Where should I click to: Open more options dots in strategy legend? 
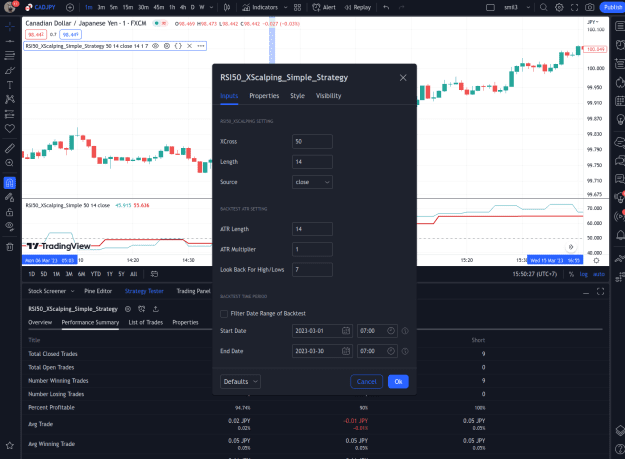(x=201, y=46)
